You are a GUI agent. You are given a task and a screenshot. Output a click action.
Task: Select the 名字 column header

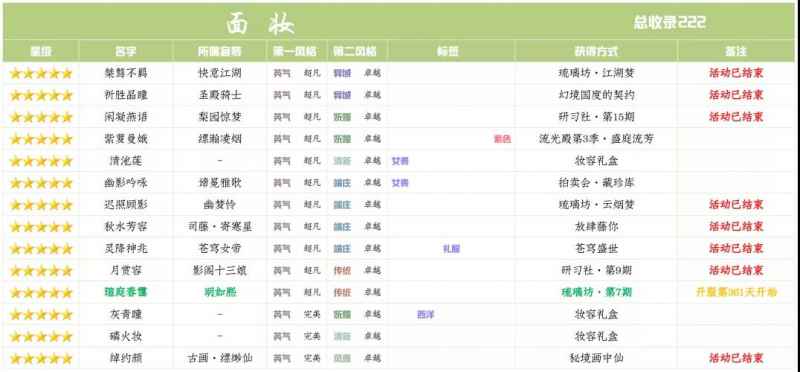(x=126, y=52)
